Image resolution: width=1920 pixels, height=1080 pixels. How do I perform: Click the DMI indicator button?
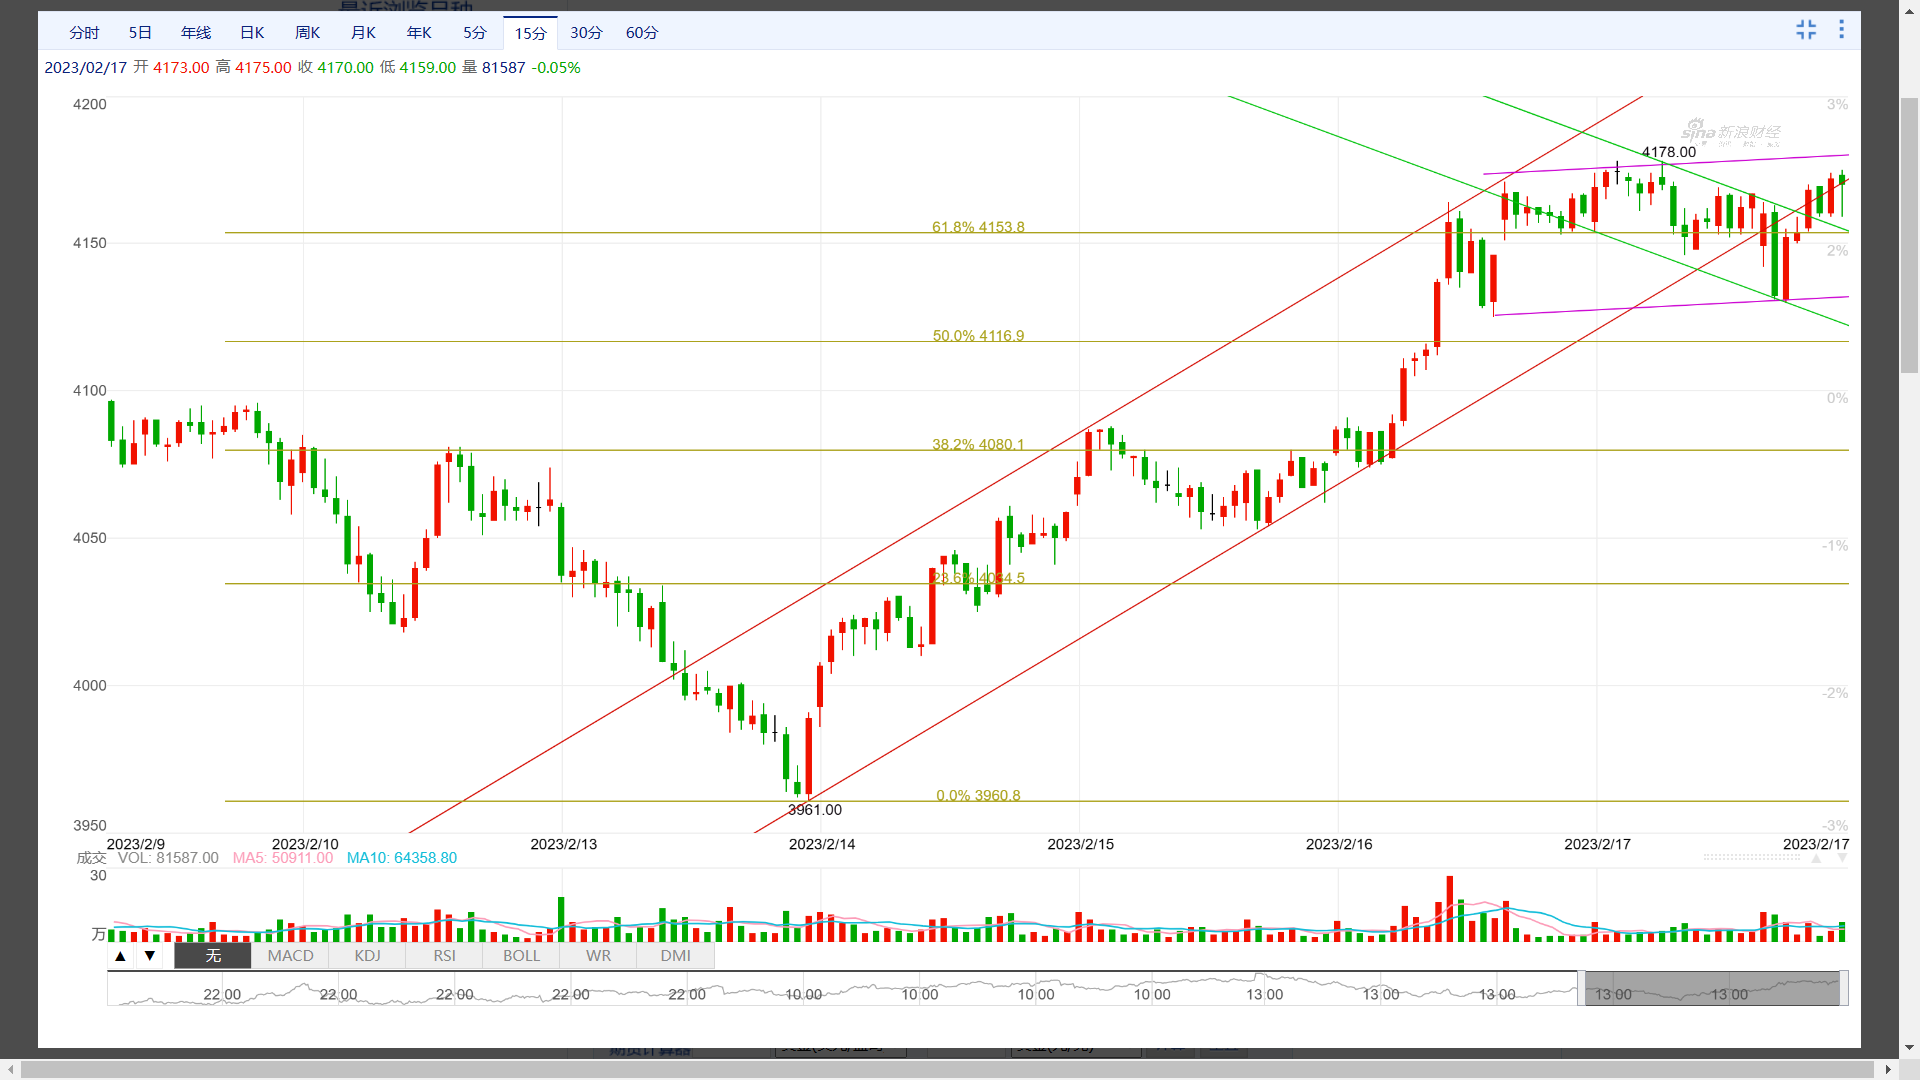tap(675, 956)
